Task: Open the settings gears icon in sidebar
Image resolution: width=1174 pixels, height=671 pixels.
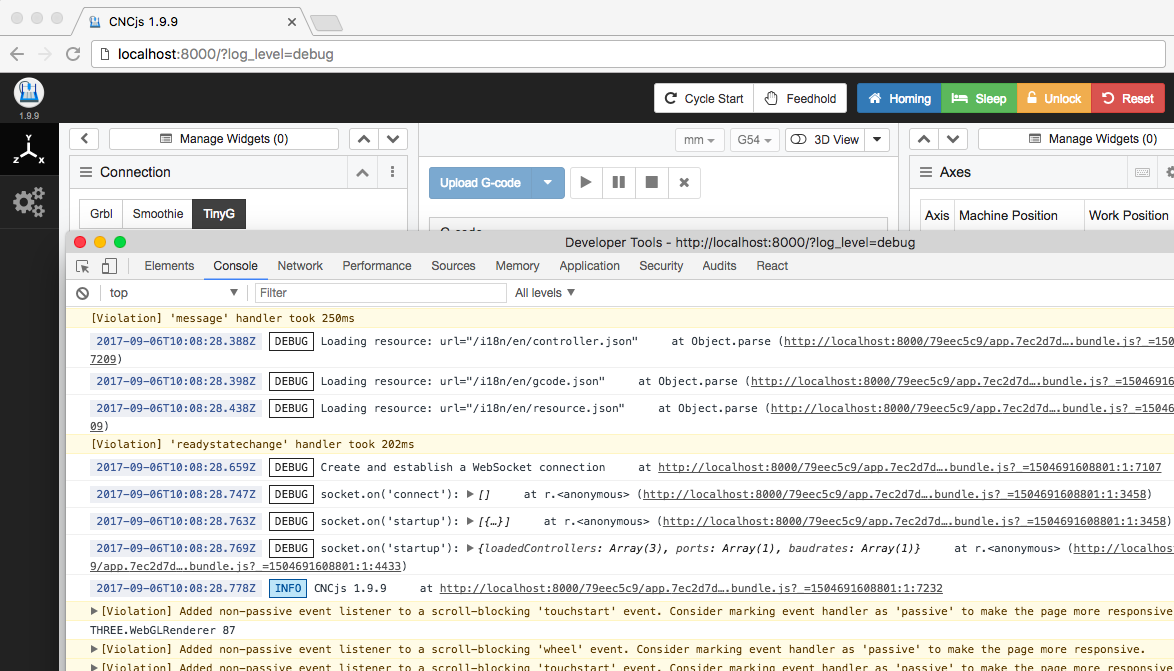Action: point(28,202)
